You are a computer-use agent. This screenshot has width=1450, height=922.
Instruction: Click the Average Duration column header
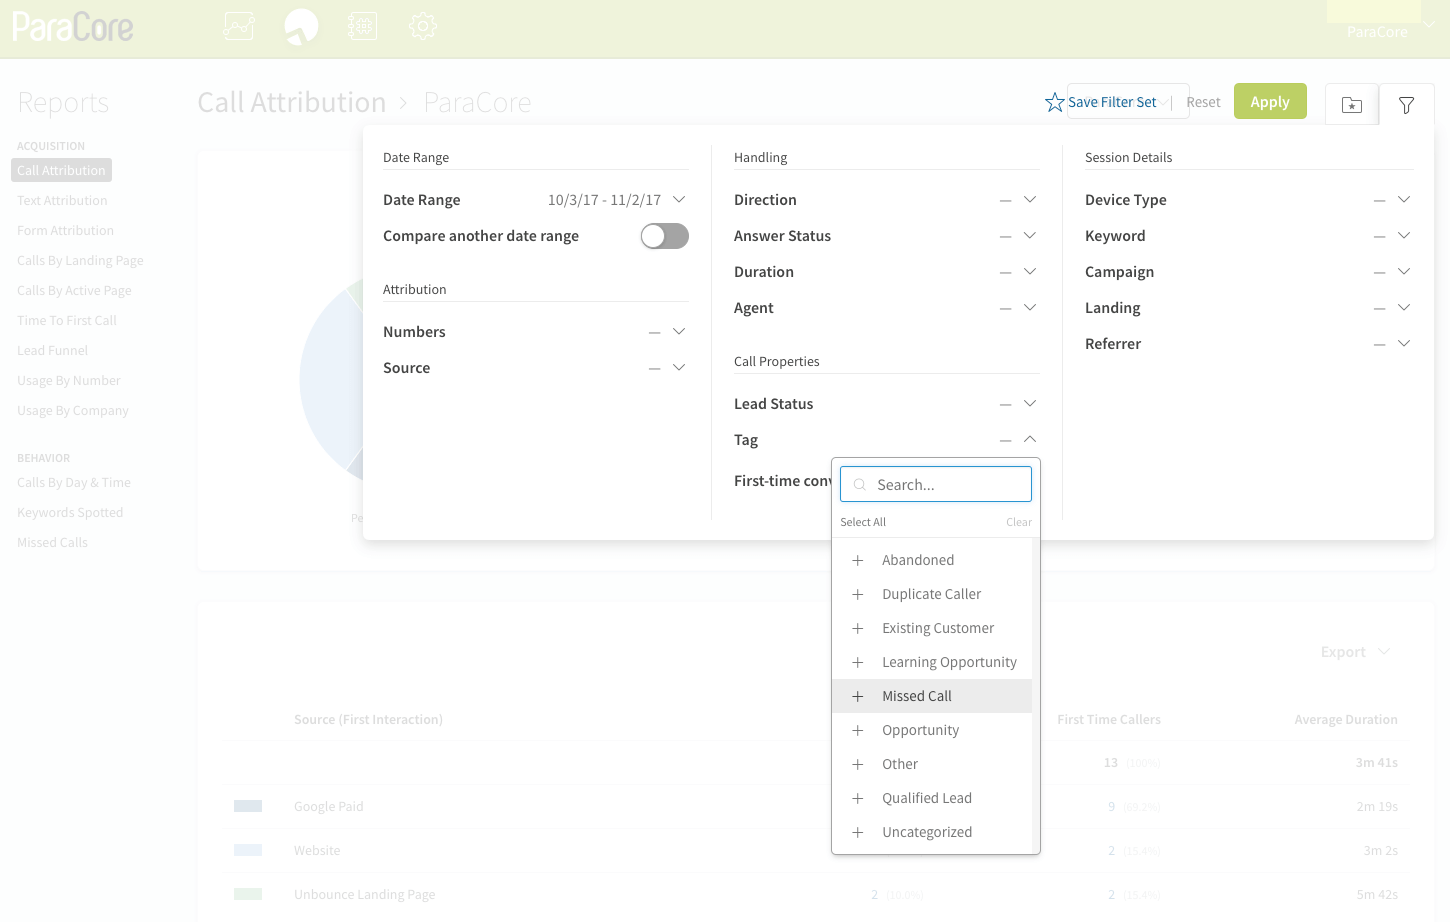[1346, 719]
